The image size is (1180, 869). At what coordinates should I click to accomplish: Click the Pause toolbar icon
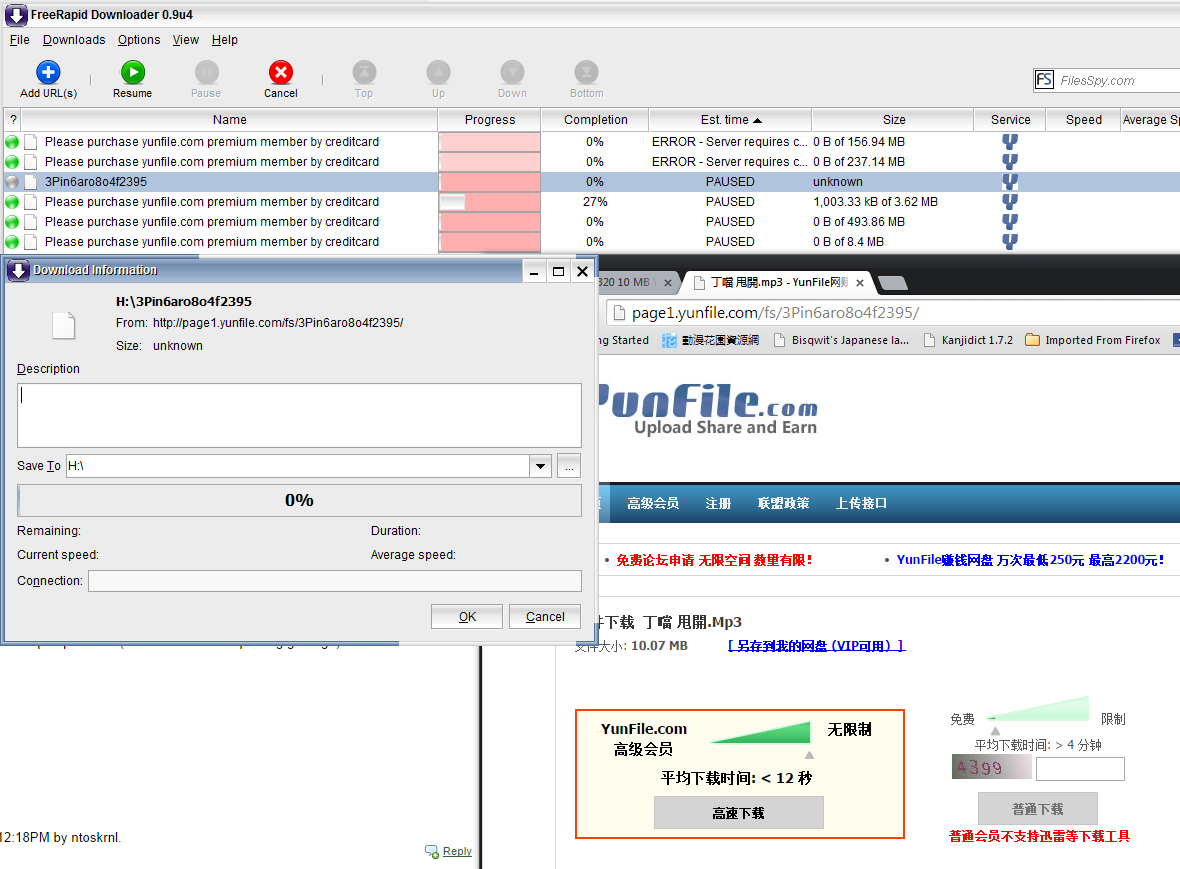[x=206, y=72]
